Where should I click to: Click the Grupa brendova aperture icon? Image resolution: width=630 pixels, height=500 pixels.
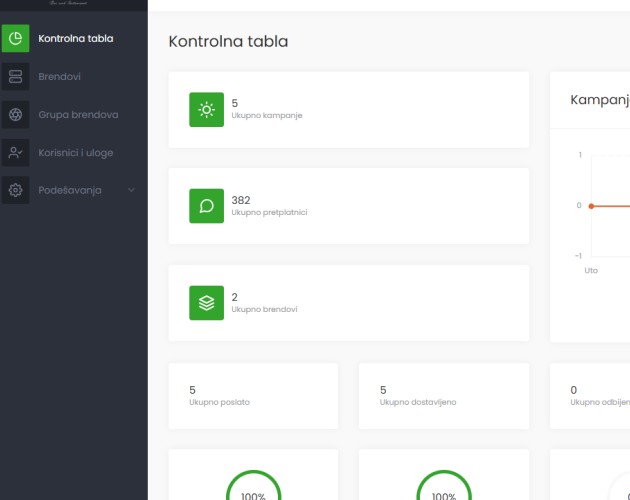(15, 115)
